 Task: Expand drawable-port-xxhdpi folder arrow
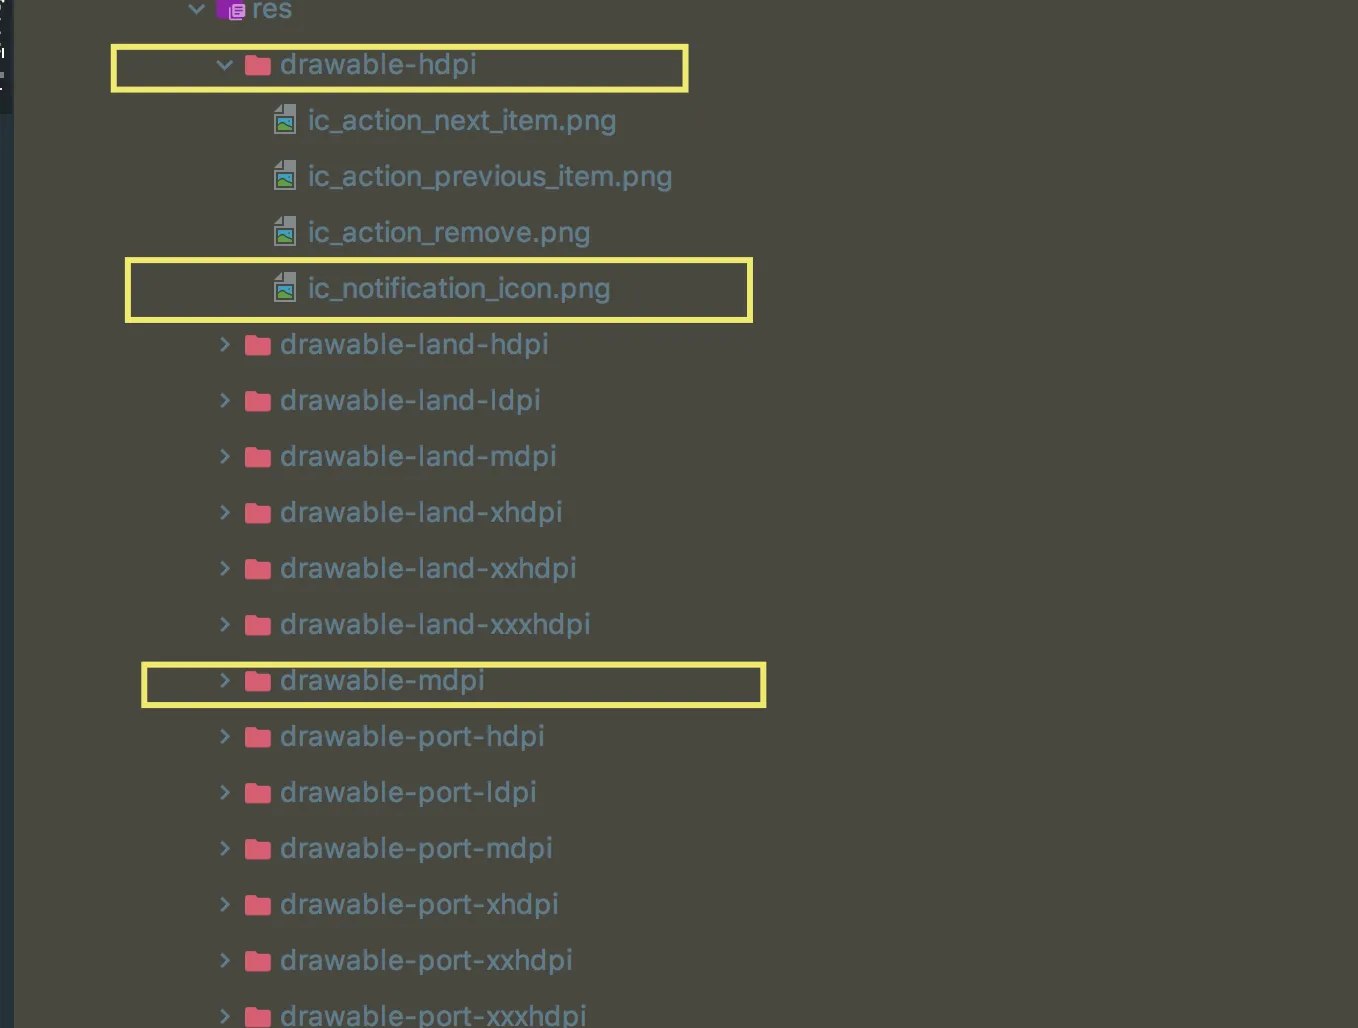[x=225, y=961]
